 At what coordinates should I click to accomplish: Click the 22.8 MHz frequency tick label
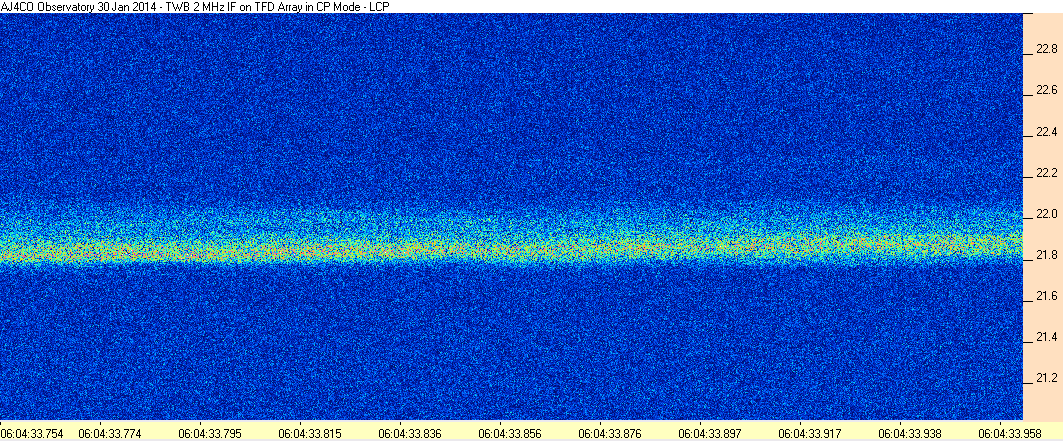[x=1047, y=49]
